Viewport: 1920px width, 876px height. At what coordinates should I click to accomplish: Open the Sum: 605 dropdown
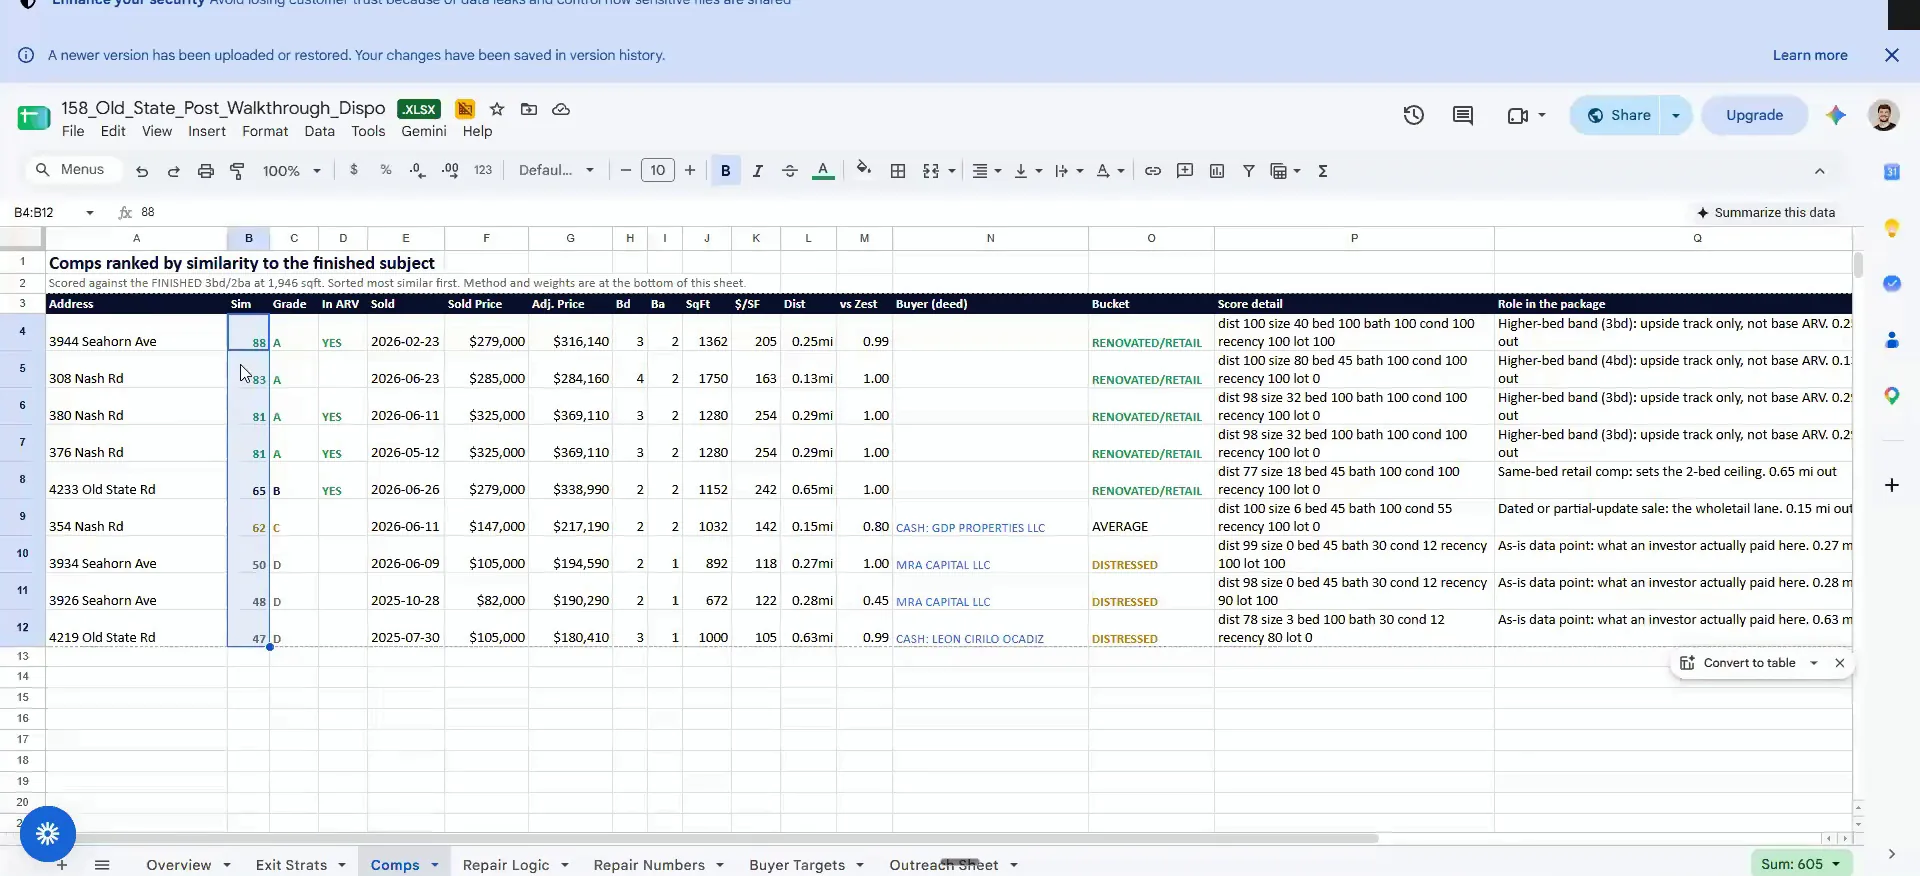click(1801, 864)
